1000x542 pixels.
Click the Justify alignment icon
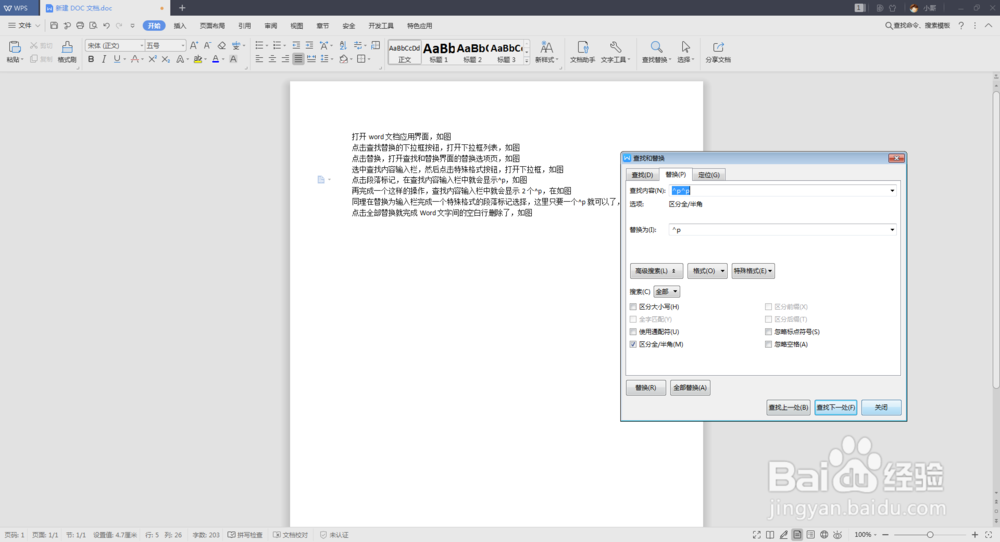tap(298, 59)
